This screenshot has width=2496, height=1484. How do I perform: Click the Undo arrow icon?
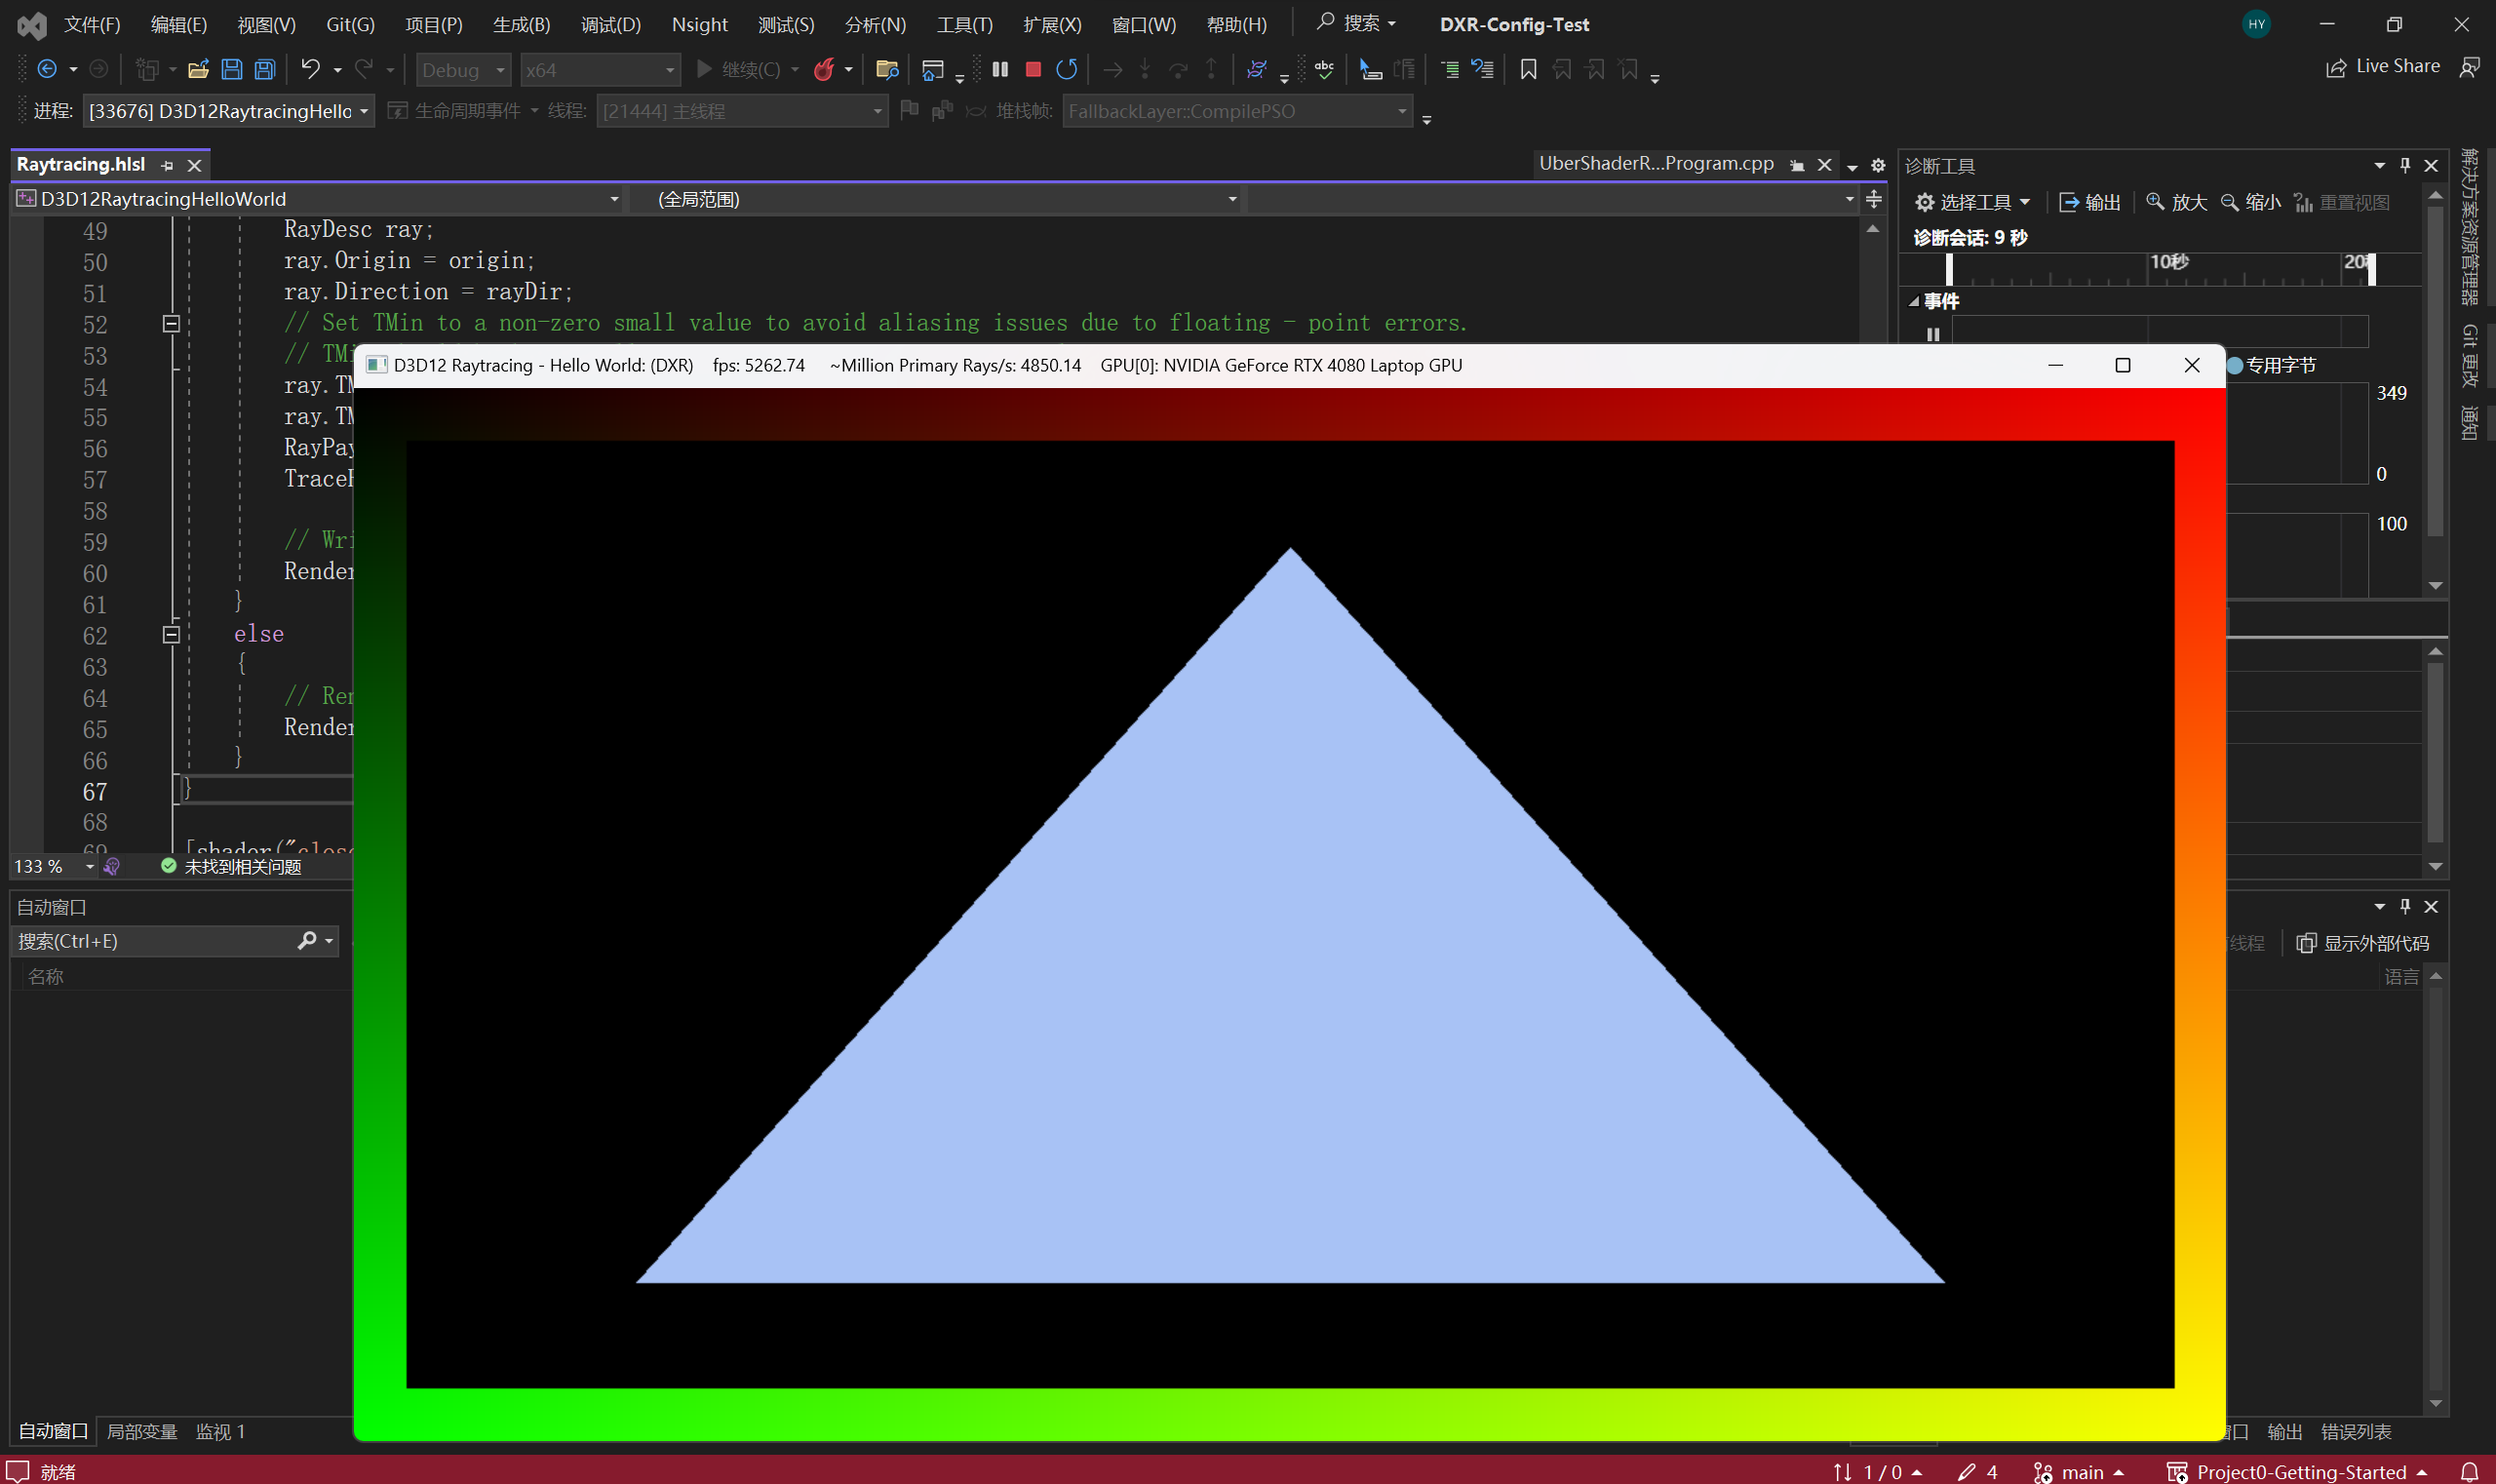click(310, 69)
